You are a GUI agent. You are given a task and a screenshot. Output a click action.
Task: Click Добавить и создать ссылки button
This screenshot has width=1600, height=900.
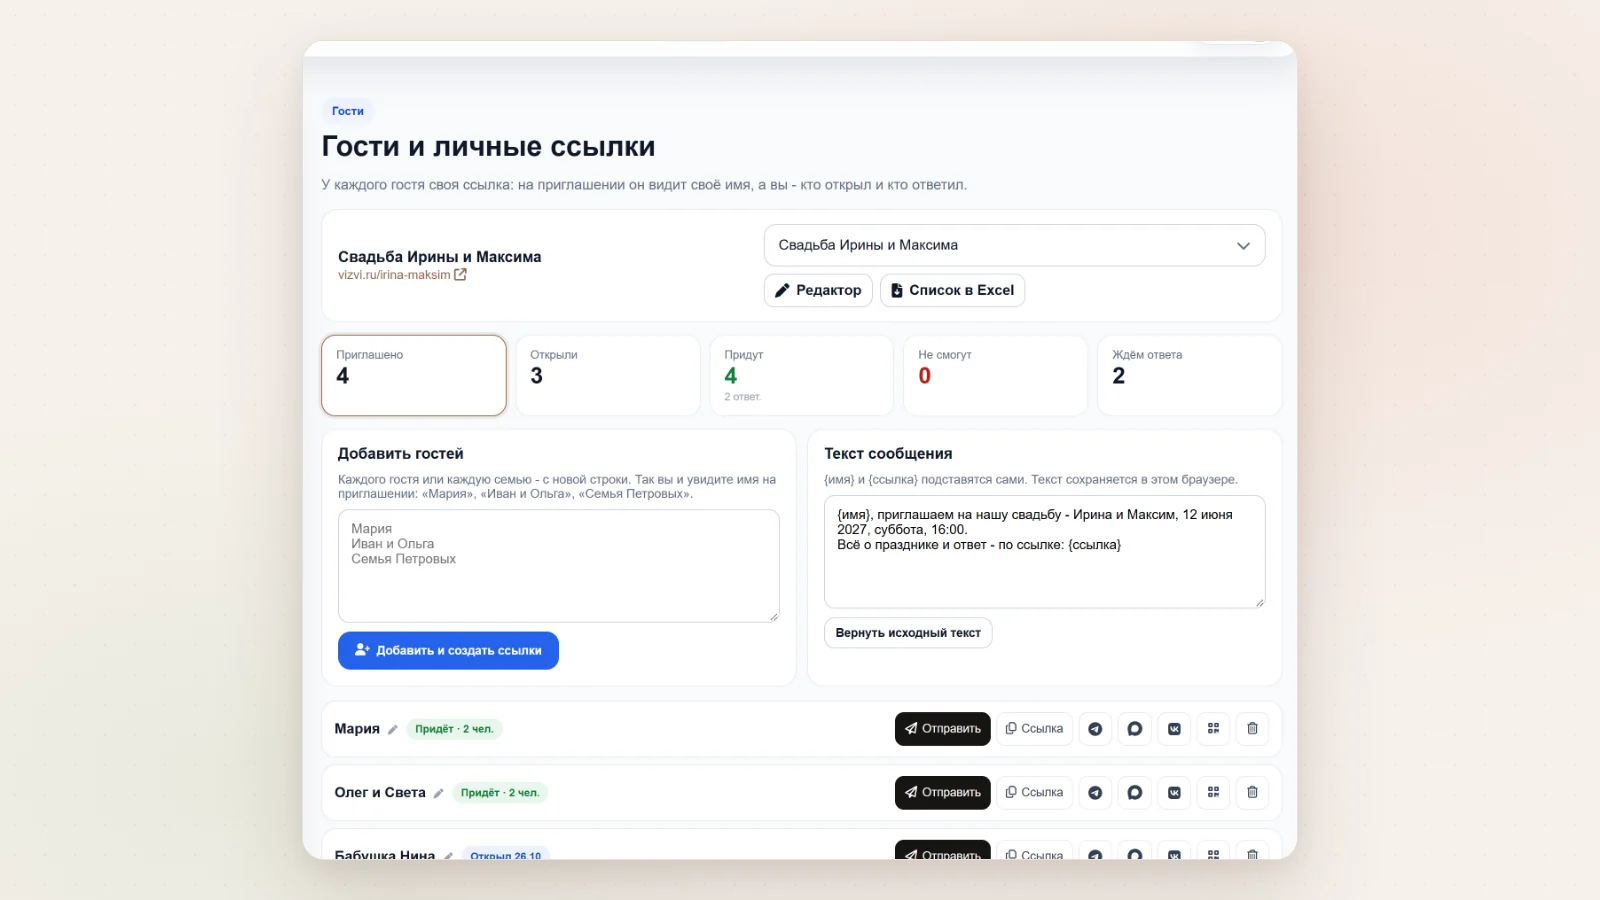(448, 651)
